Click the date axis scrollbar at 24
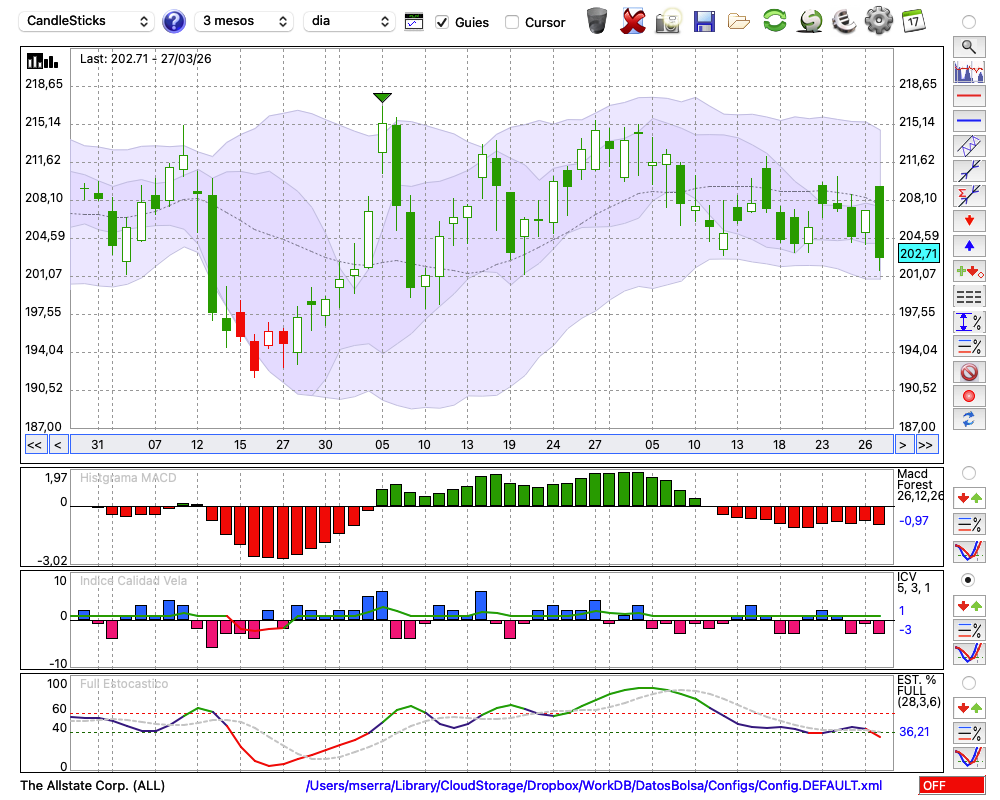The image size is (1000, 800). click(553, 445)
